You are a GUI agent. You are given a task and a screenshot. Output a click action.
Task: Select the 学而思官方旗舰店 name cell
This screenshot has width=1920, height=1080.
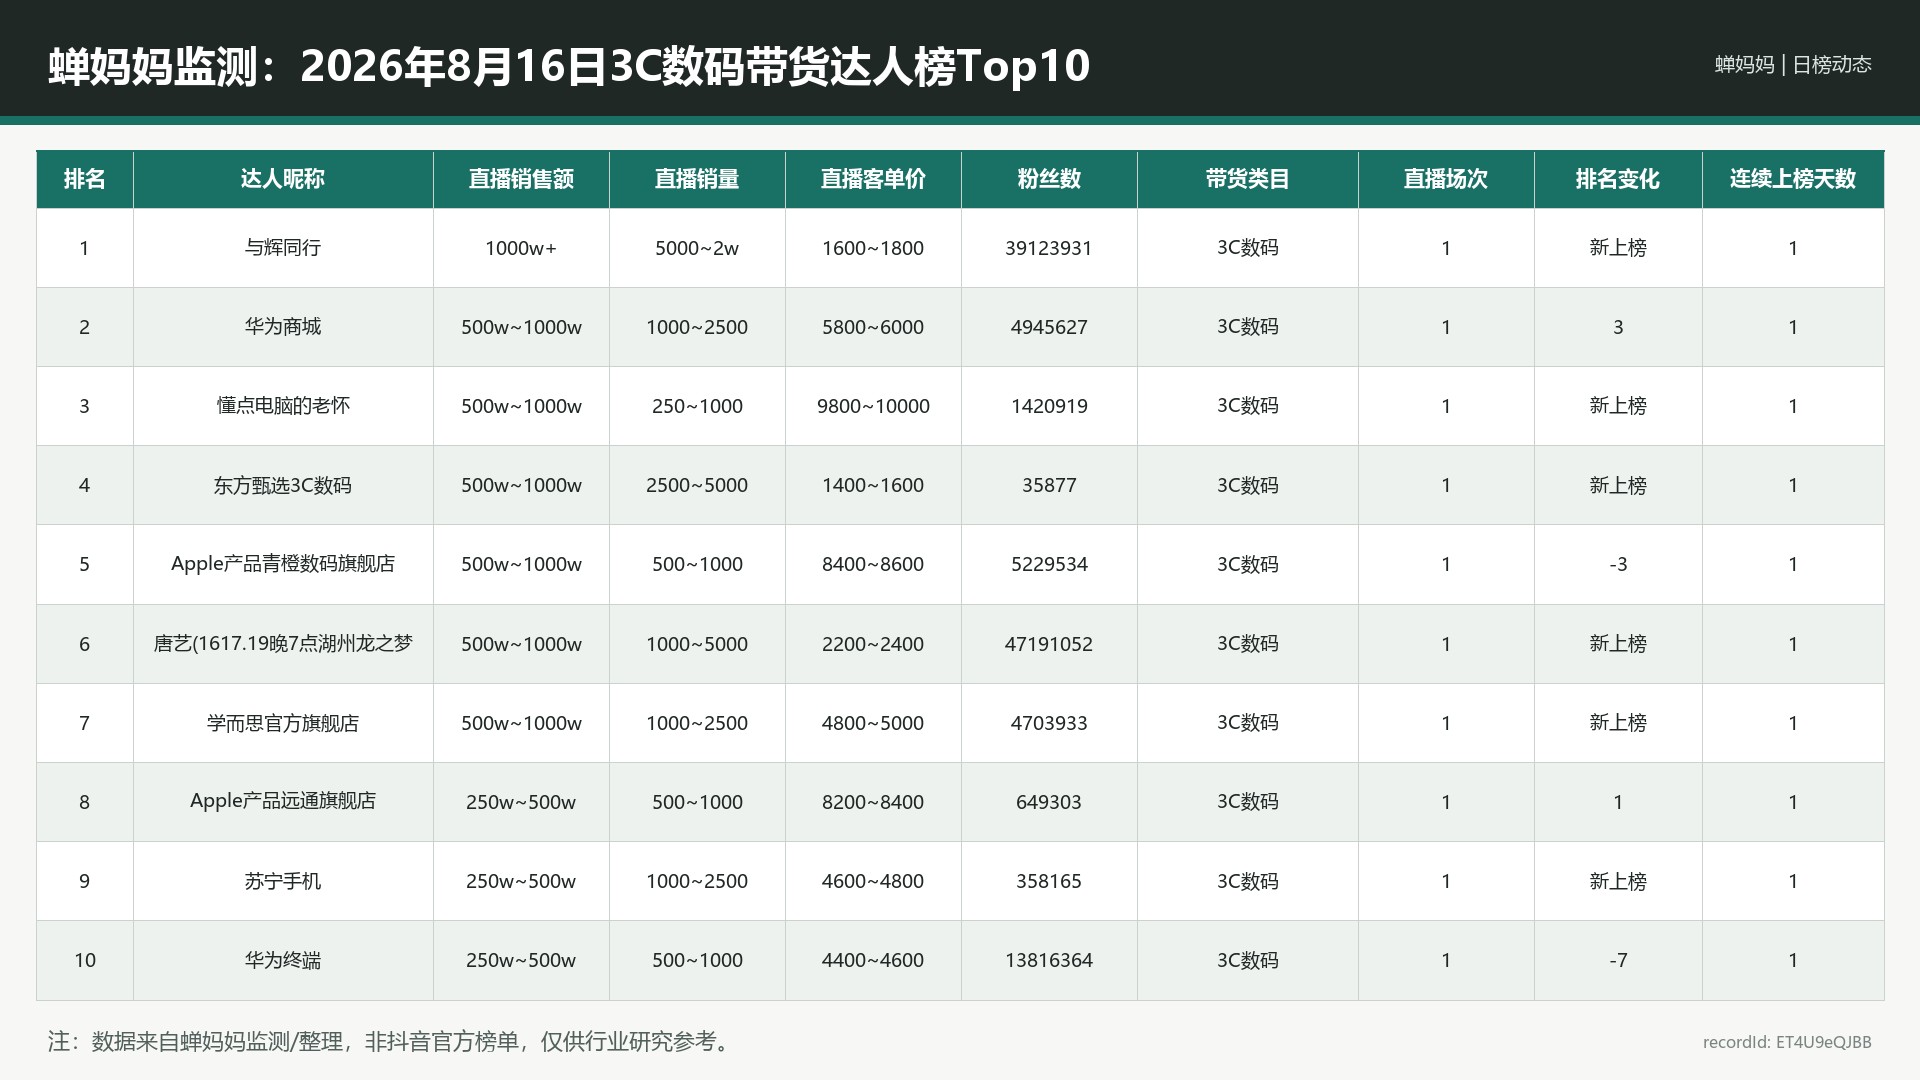tap(283, 723)
